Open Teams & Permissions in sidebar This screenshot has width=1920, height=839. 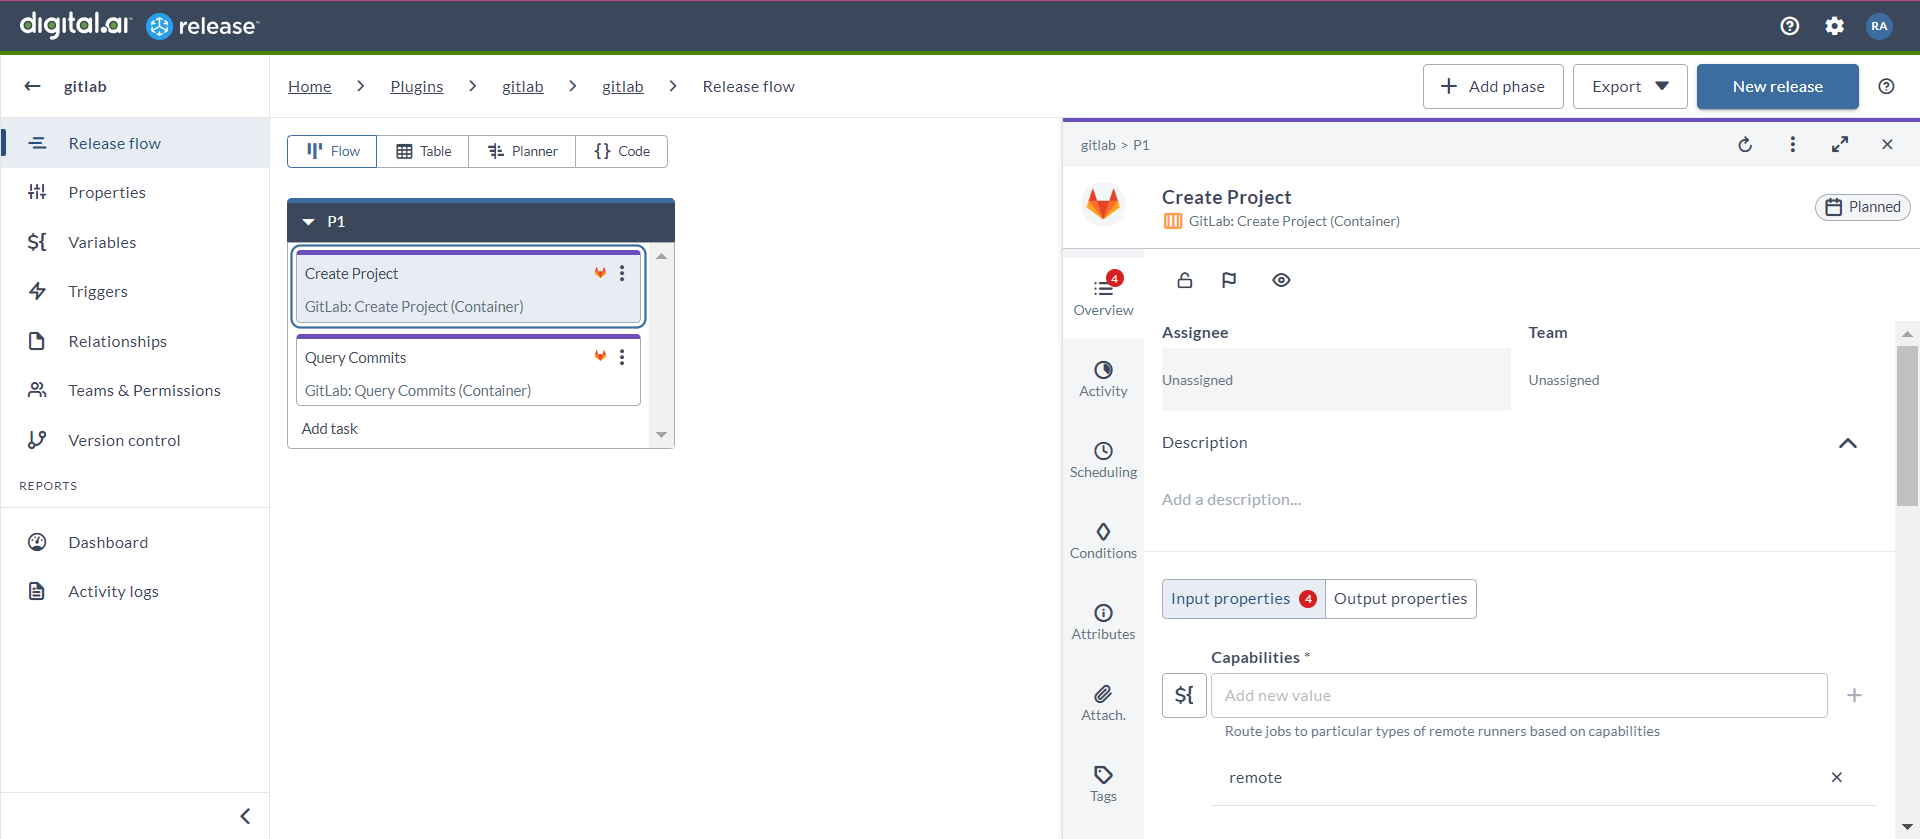click(x=135, y=390)
